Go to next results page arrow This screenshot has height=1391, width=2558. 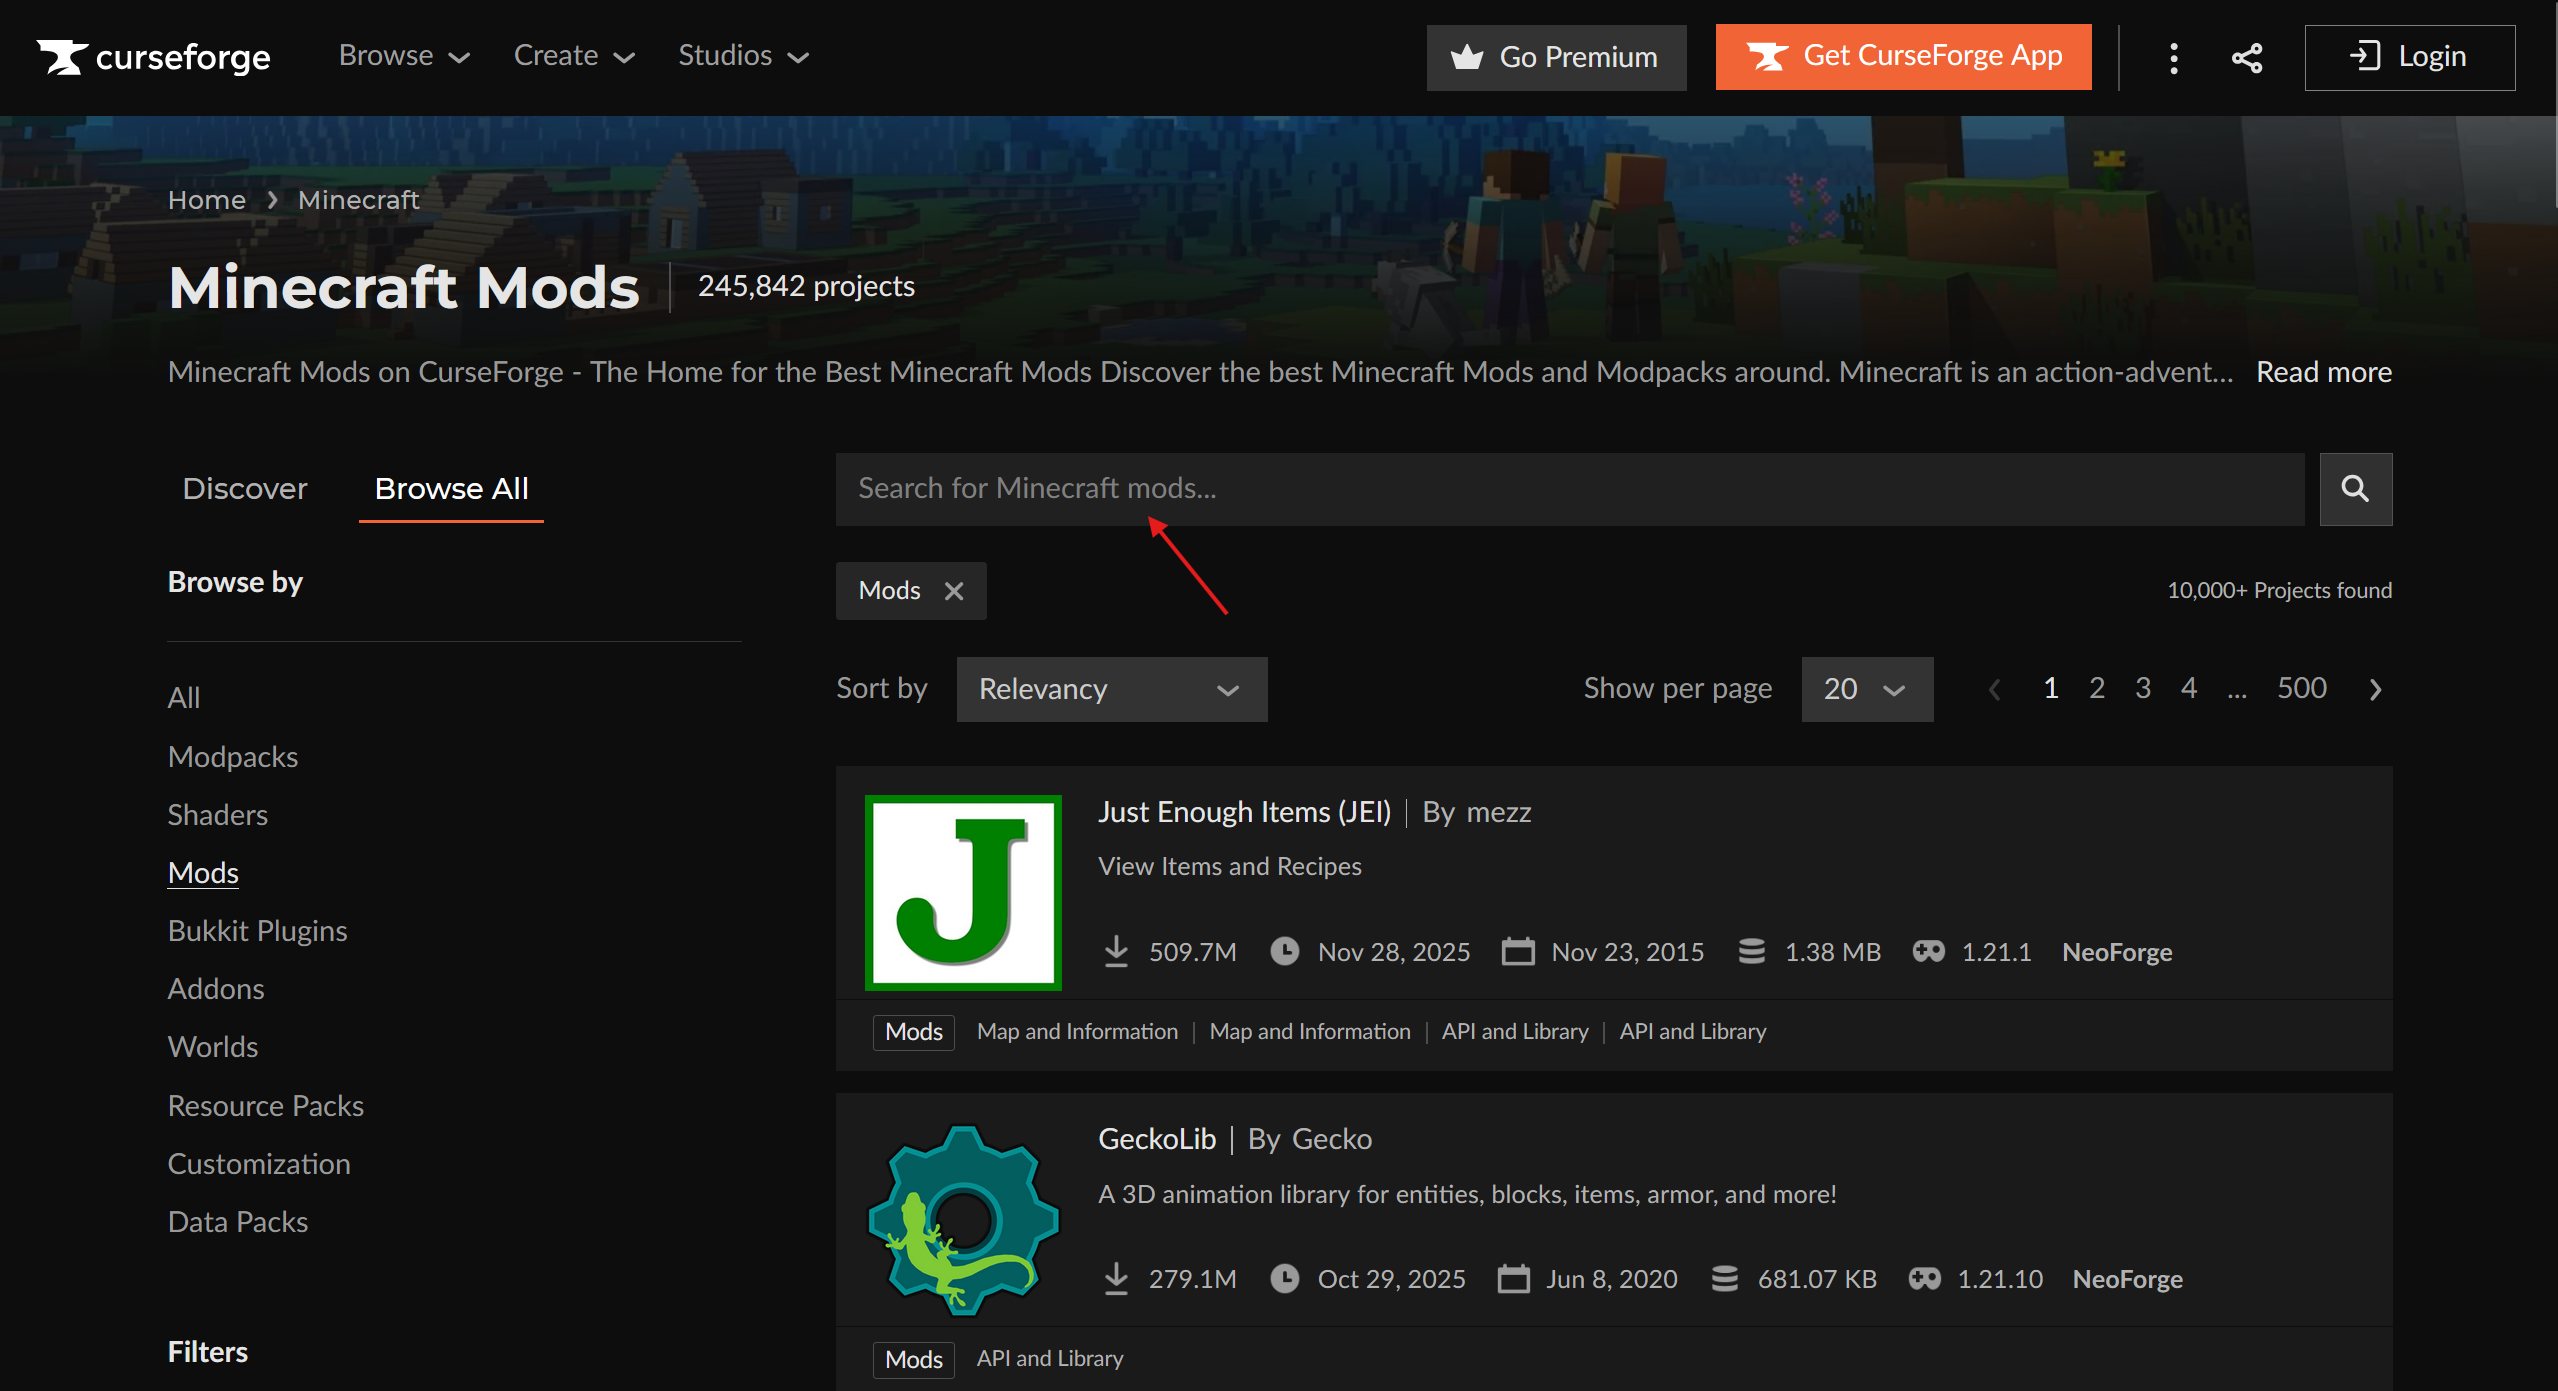point(2375,689)
